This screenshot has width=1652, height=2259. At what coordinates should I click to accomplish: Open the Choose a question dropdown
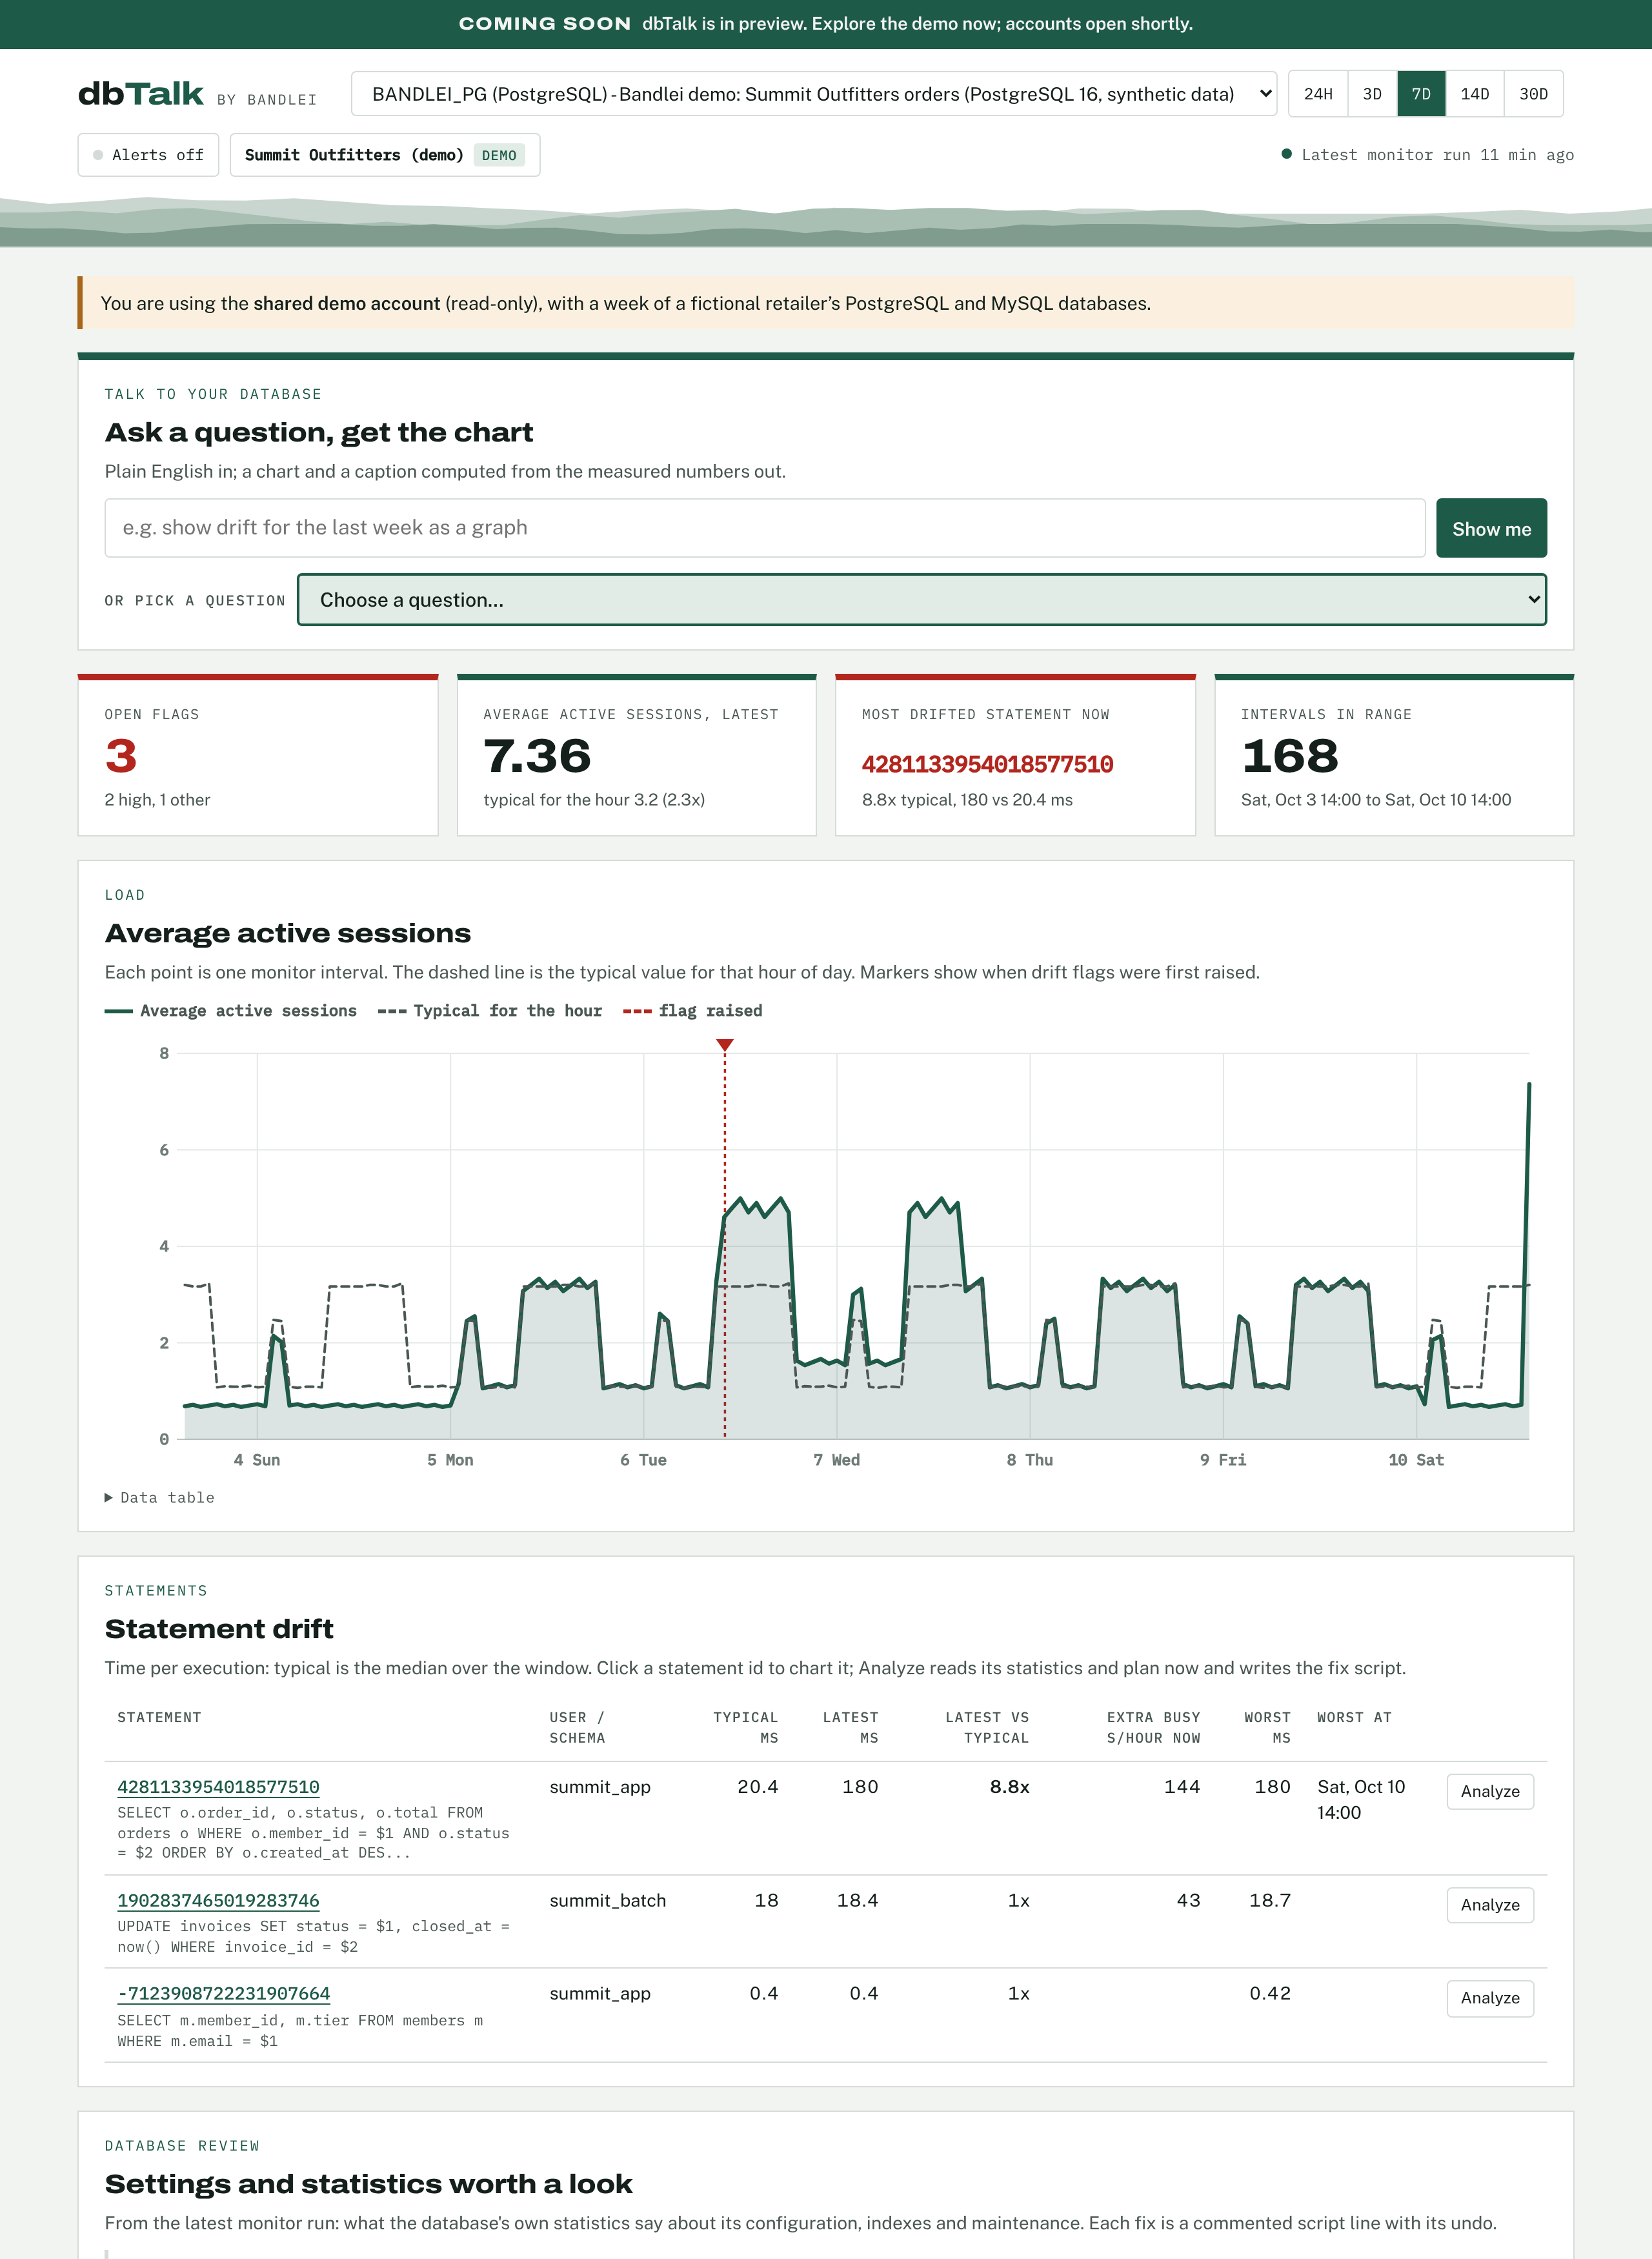pyautogui.click(x=922, y=600)
